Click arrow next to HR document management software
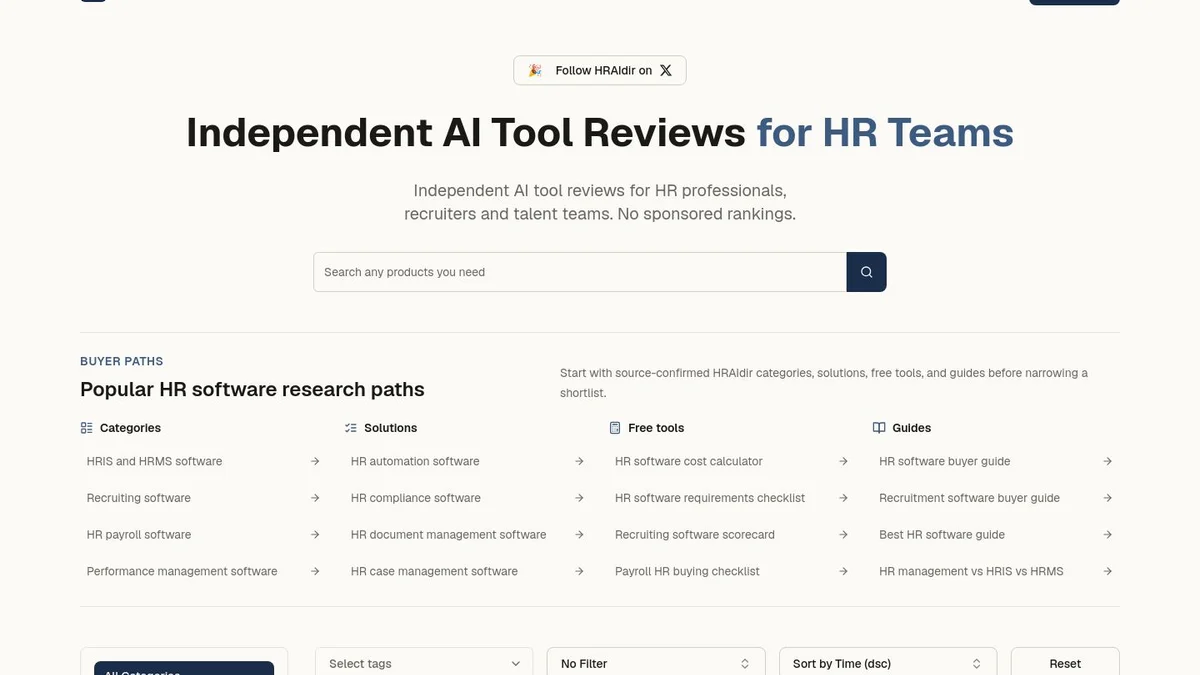 579,535
